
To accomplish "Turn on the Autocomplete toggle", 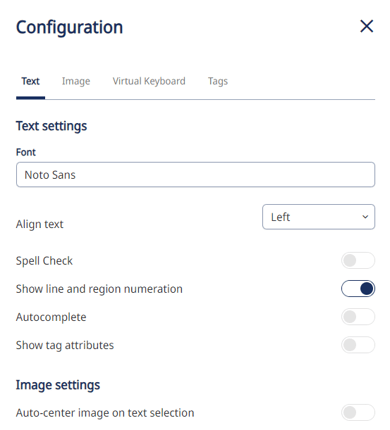I will (358, 317).
